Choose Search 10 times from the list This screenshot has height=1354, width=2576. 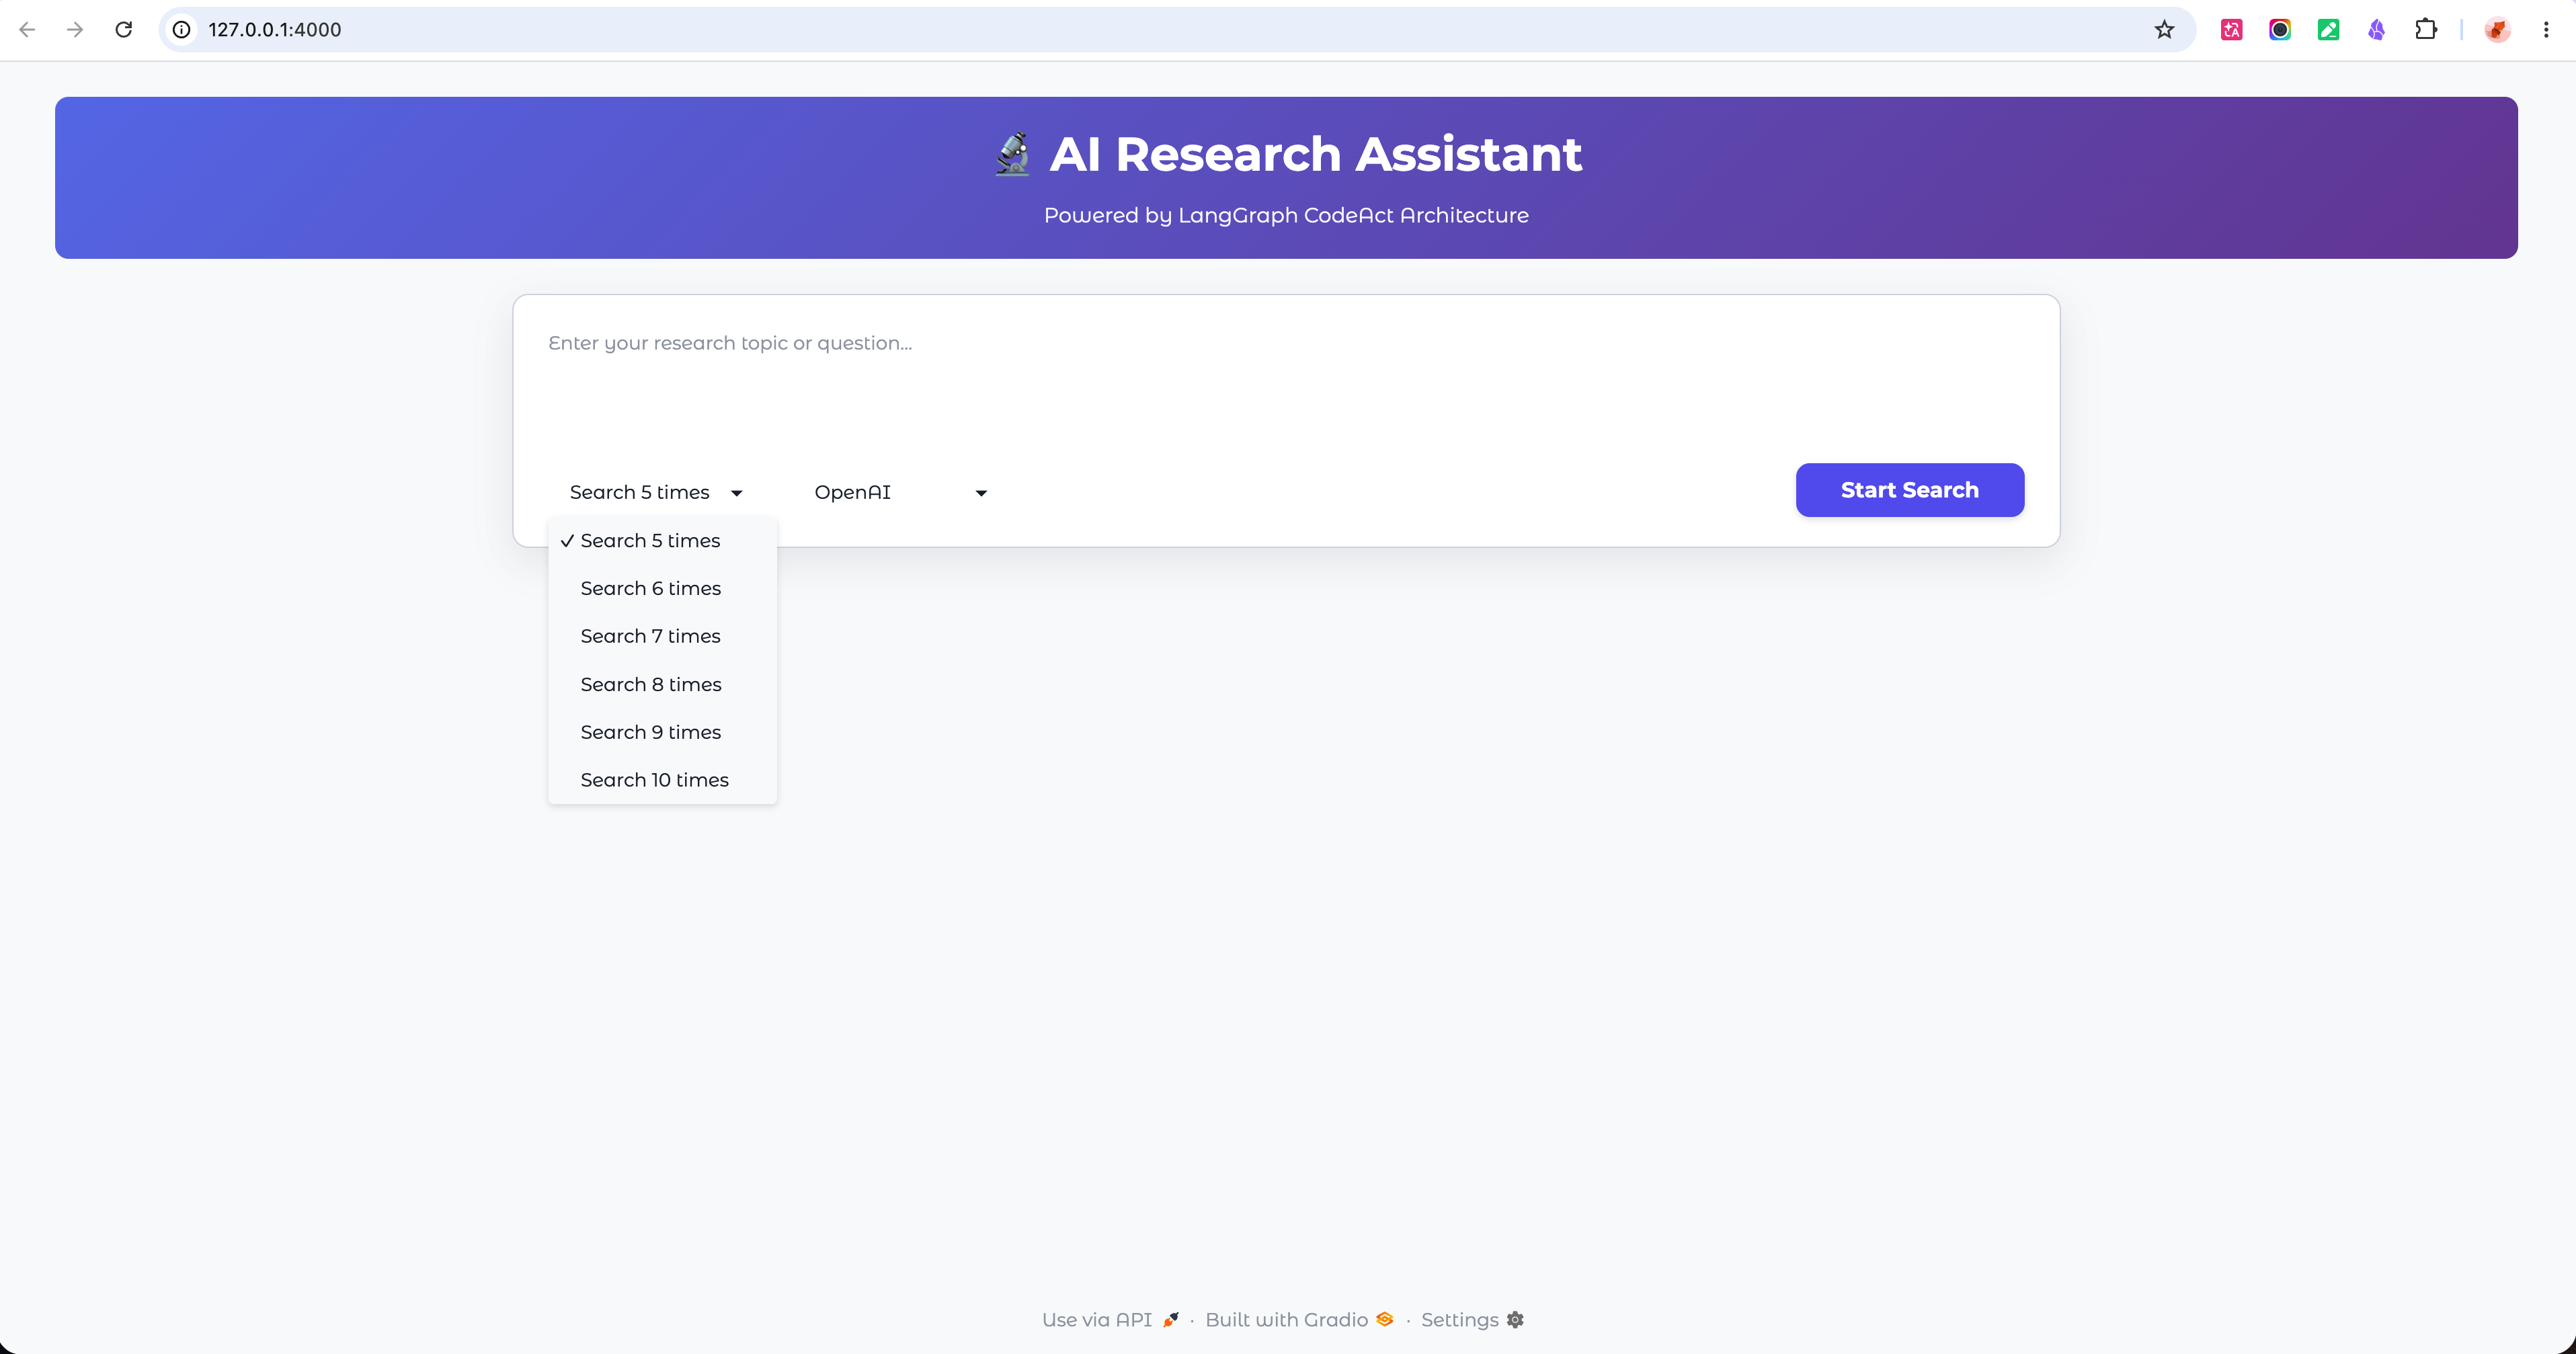(x=662, y=780)
